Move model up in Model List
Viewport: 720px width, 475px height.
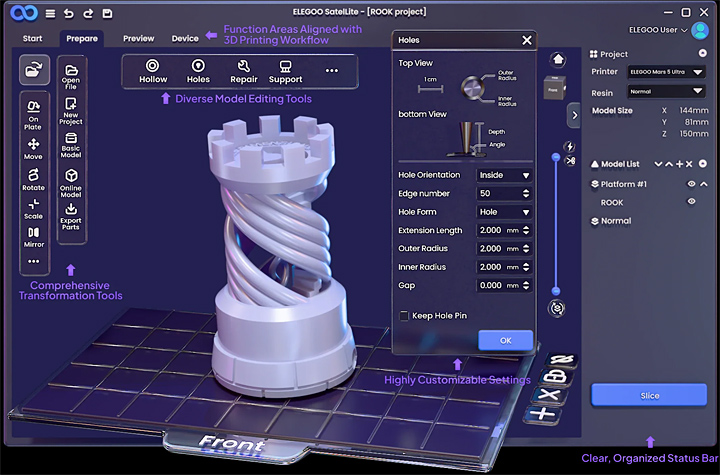point(669,164)
